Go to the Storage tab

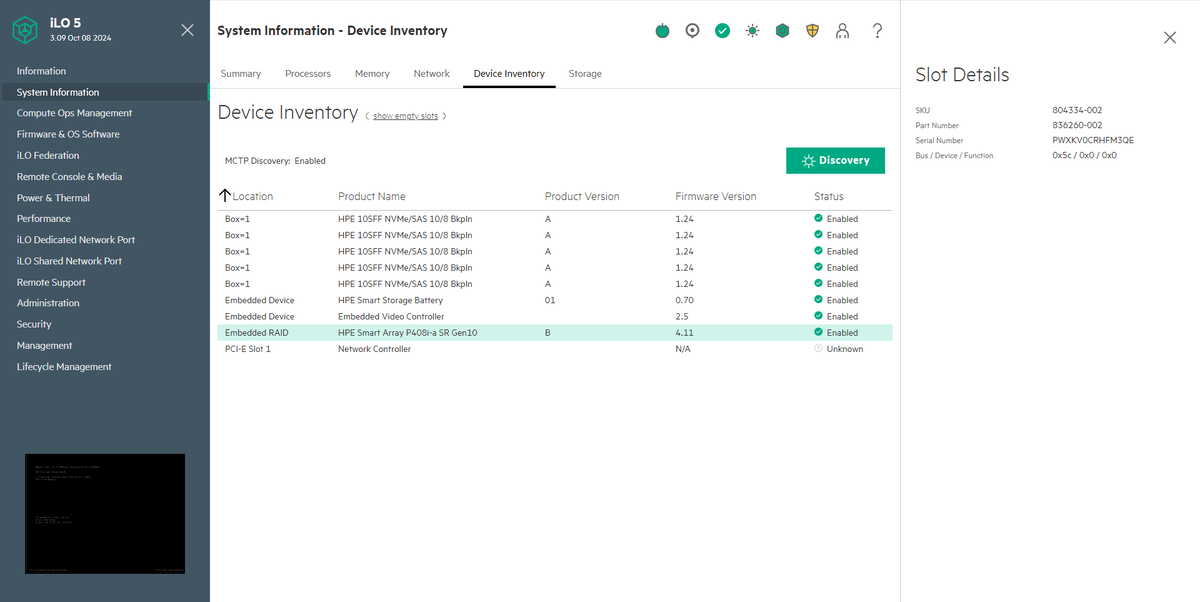click(x=585, y=74)
